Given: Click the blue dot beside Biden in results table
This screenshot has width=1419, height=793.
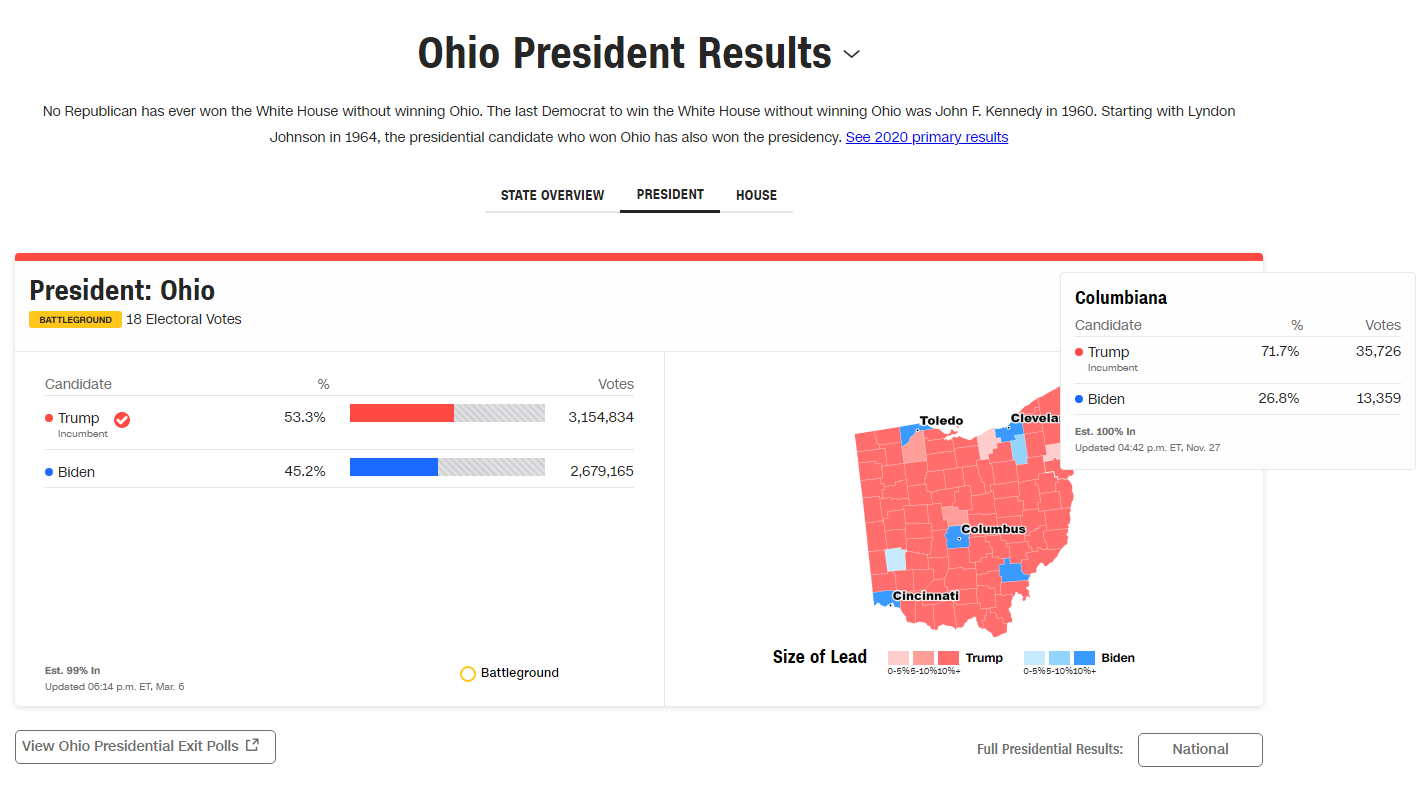Looking at the screenshot, I should [49, 471].
